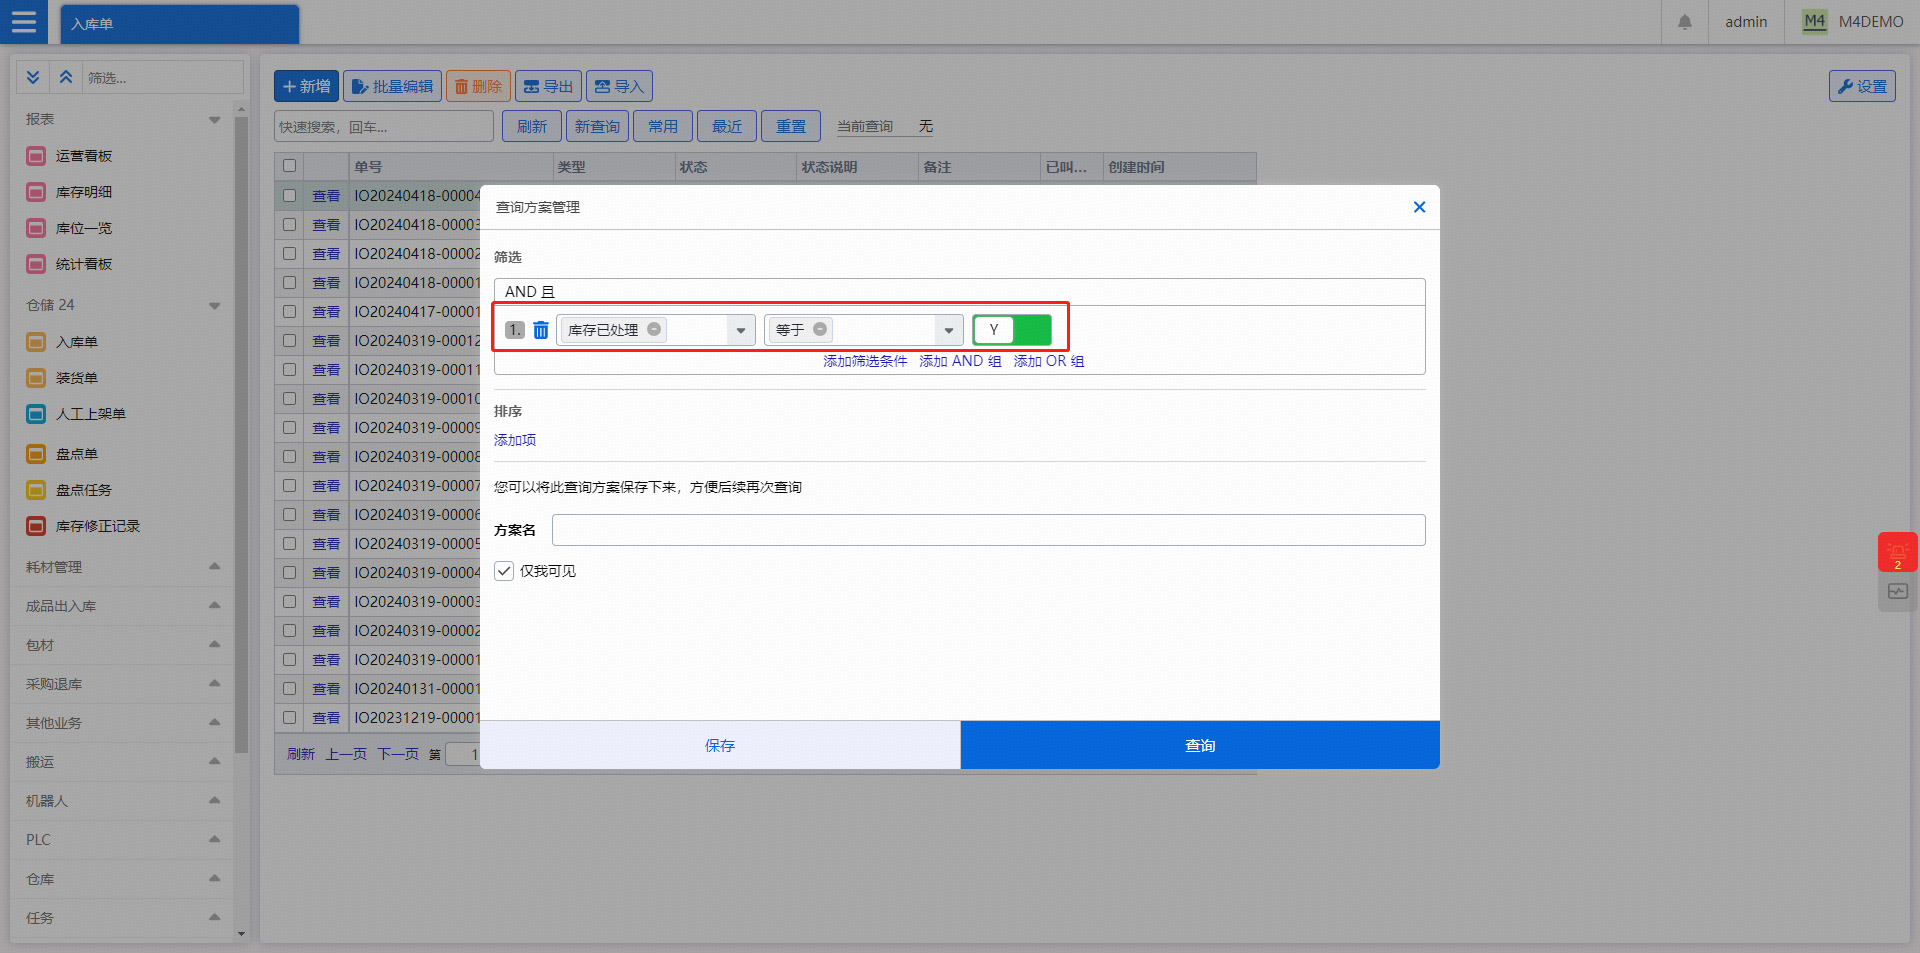Click 添加筛选条件 link

click(865, 361)
